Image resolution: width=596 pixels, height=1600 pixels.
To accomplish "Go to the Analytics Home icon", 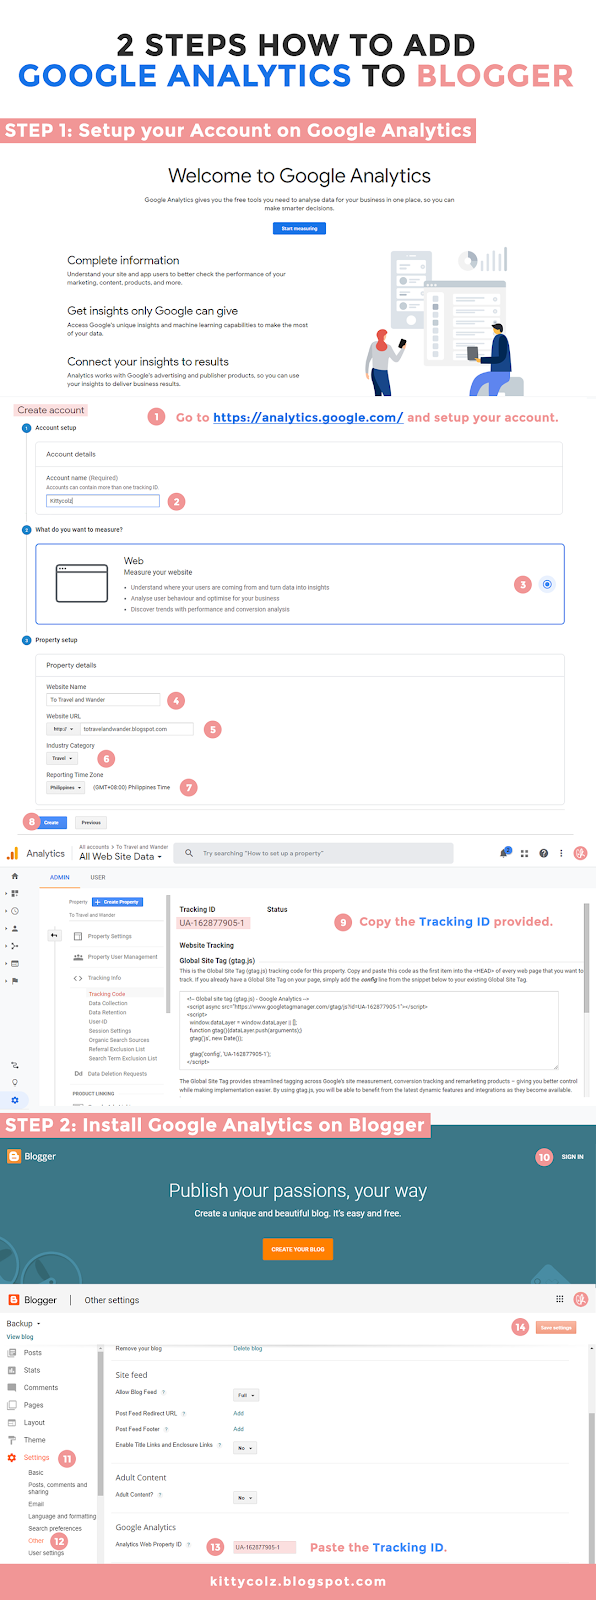I will [14, 876].
